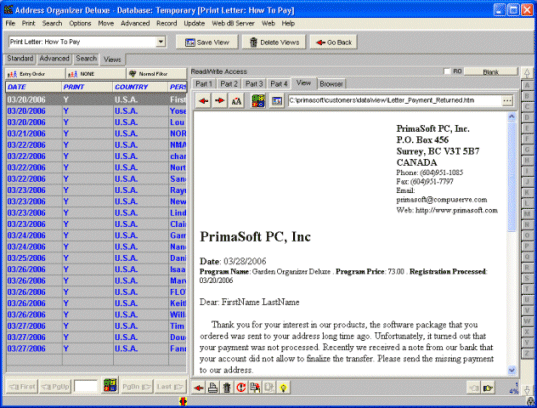The width and height of the screenshot is (537, 408).
Task: Click the printer icon in bottom toolbar
Action: 213,388
